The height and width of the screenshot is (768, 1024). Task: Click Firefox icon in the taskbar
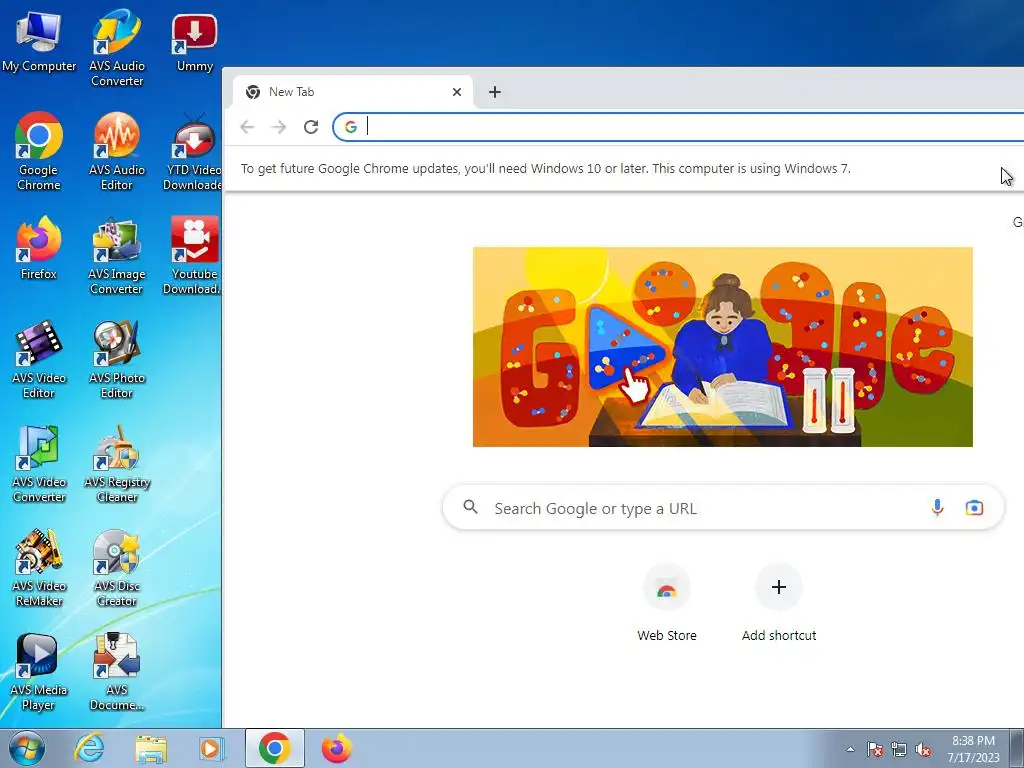pyautogui.click(x=336, y=748)
